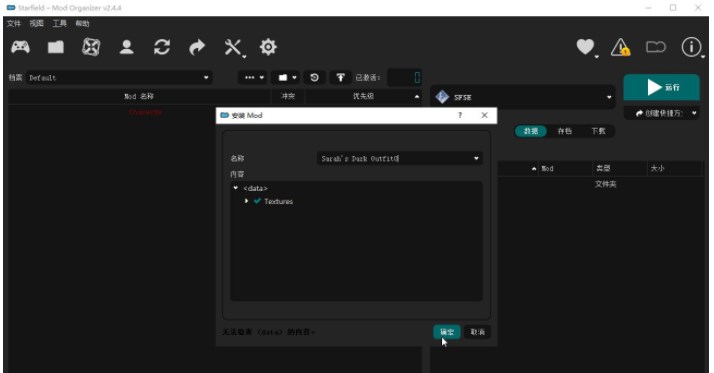
Task: Open the first menu bar item (文件)
Action: tap(14, 23)
